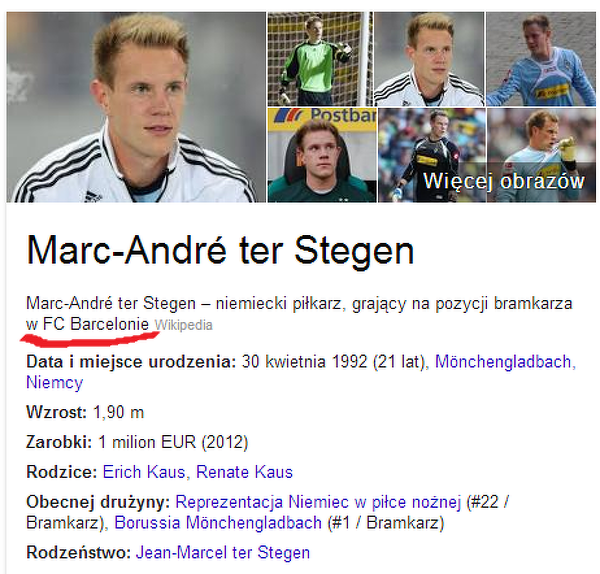Image resolution: width=600 pixels, height=574 pixels.
Task: Open the large main portrait photo
Action: click(x=136, y=107)
